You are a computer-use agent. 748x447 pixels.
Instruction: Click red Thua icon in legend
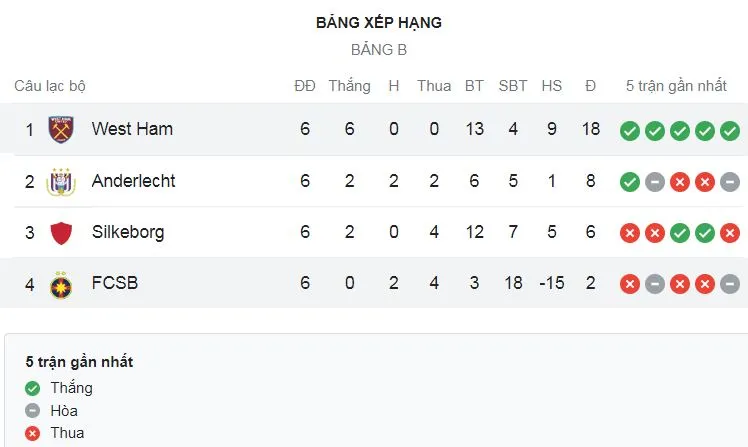(x=35, y=433)
